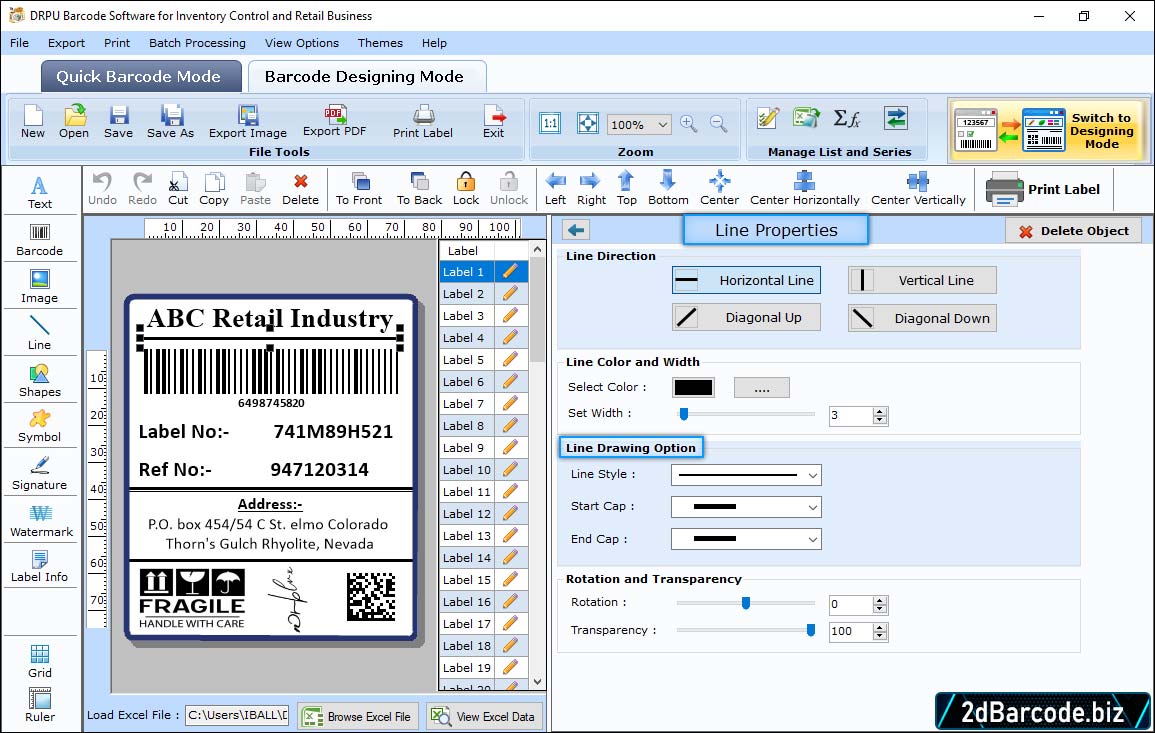The width and height of the screenshot is (1155, 733).
Task: Toggle the Ruler display
Action: pos(40,705)
